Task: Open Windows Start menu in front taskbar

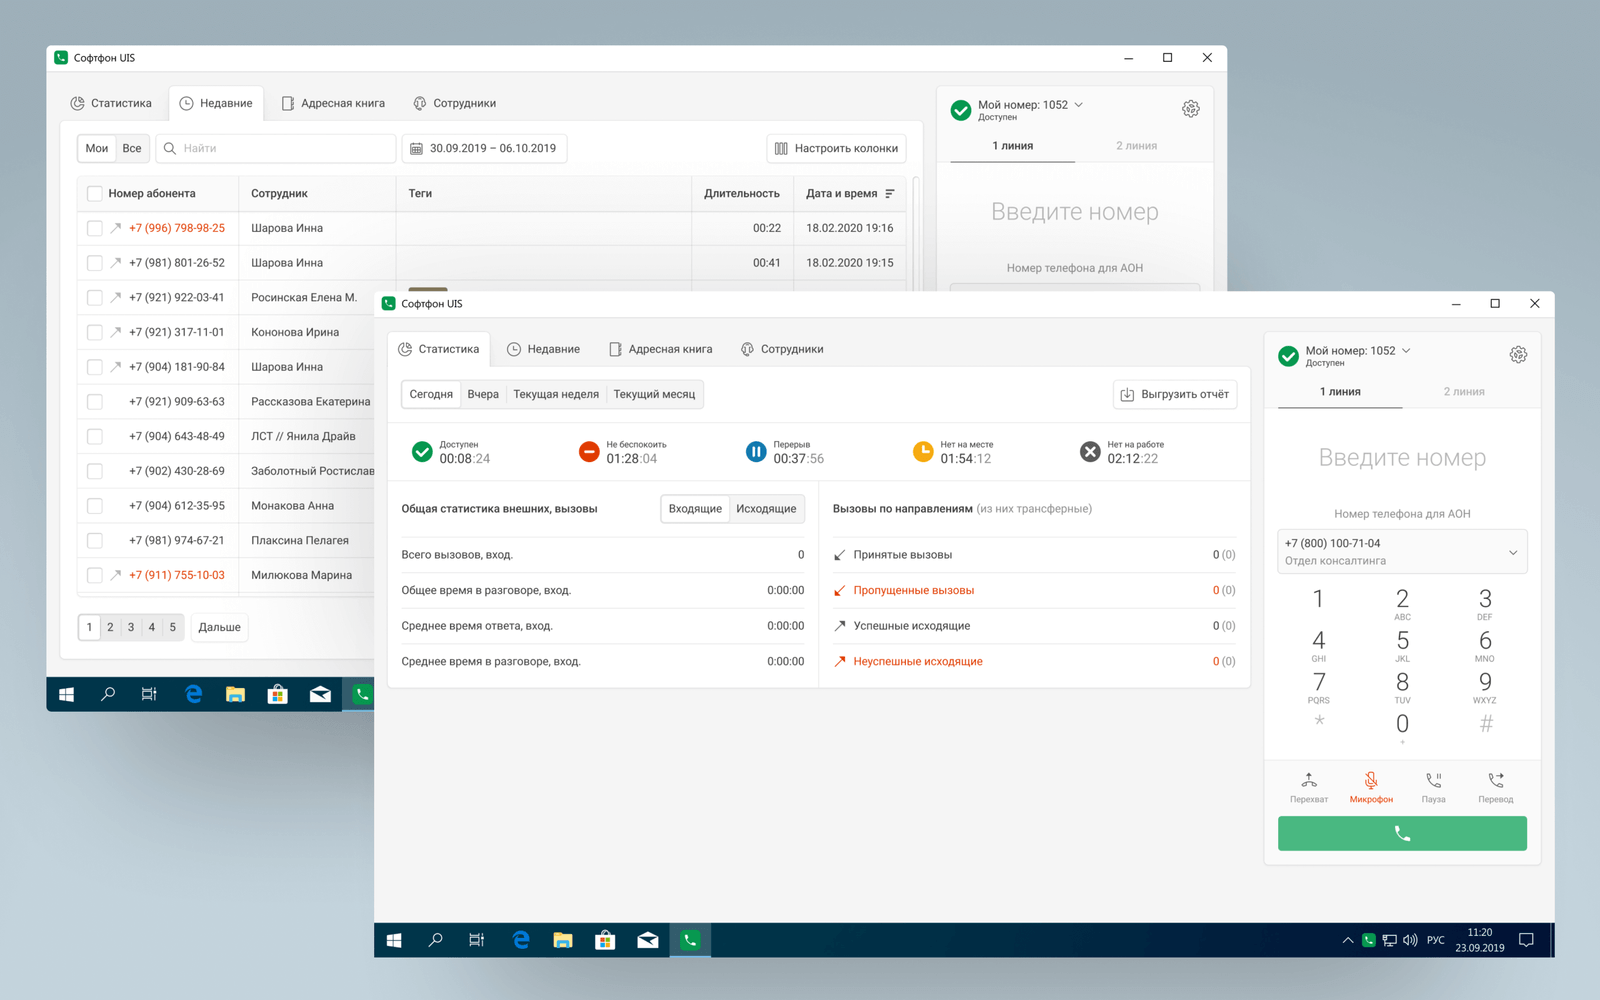Action: coord(394,940)
